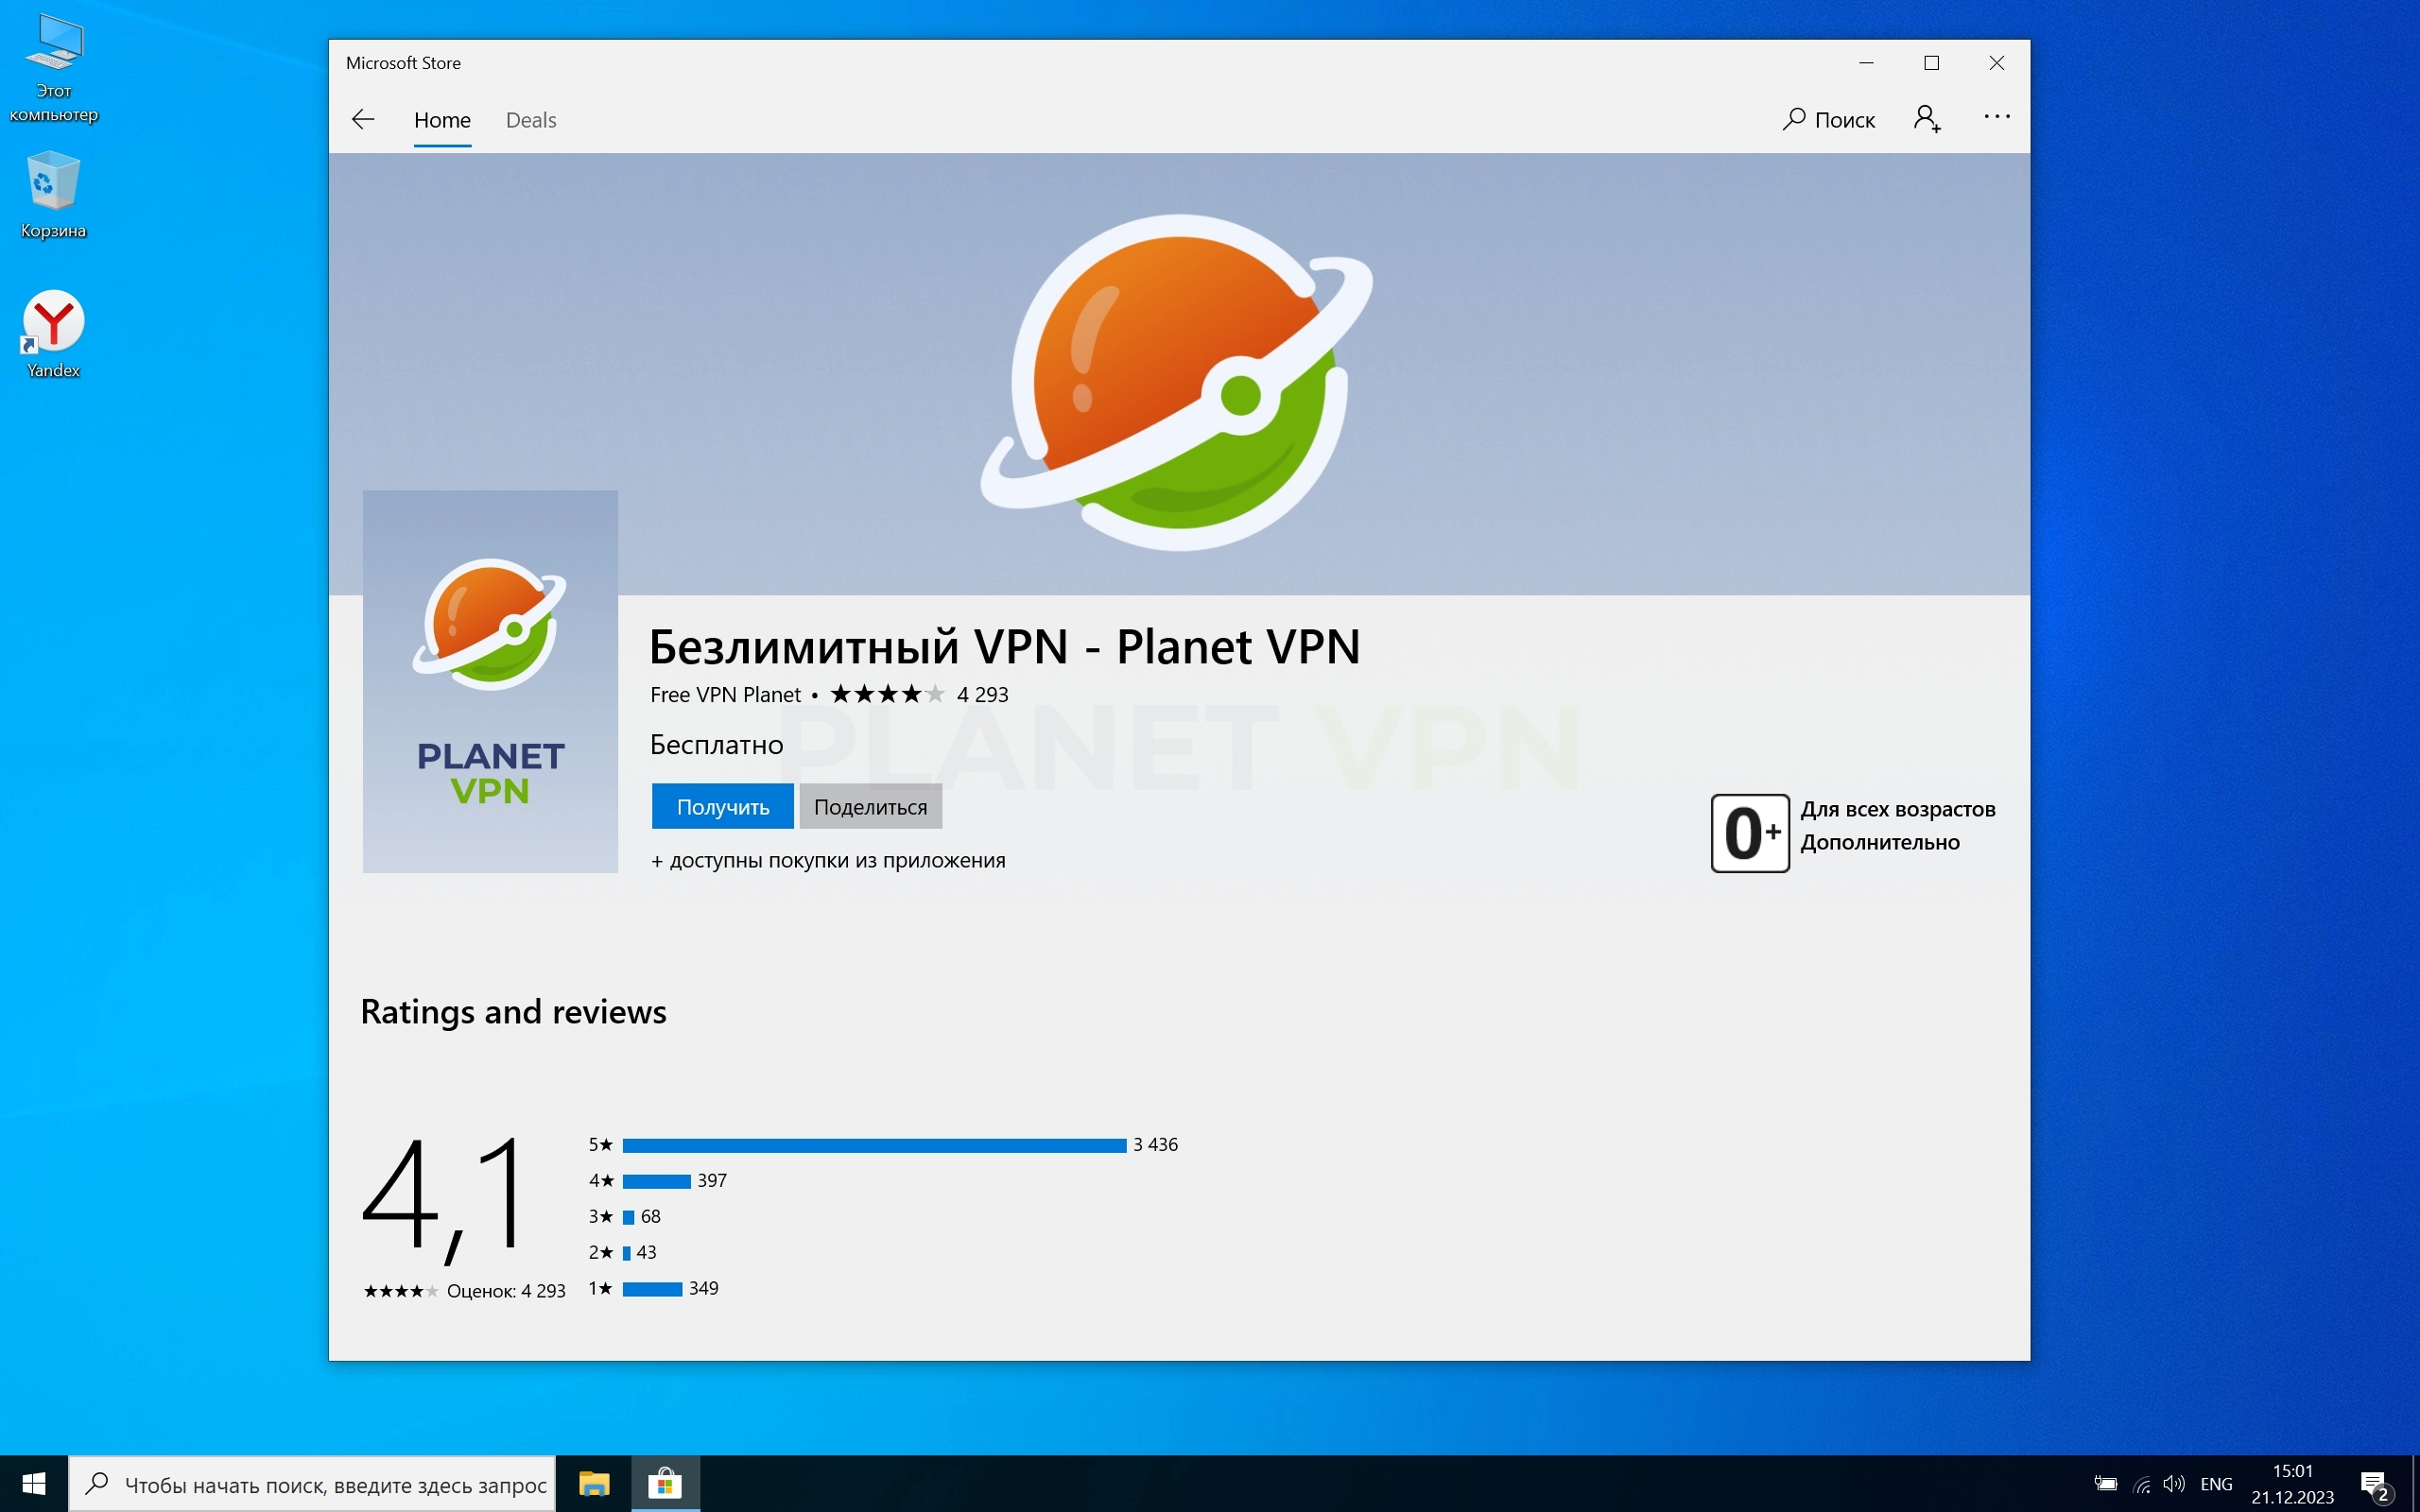
Task: Click the Free VPN Planet publisher link
Action: [725, 694]
